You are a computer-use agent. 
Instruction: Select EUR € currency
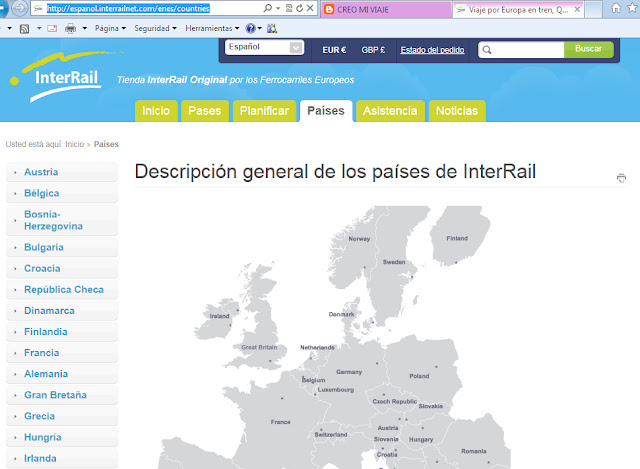[x=334, y=50]
